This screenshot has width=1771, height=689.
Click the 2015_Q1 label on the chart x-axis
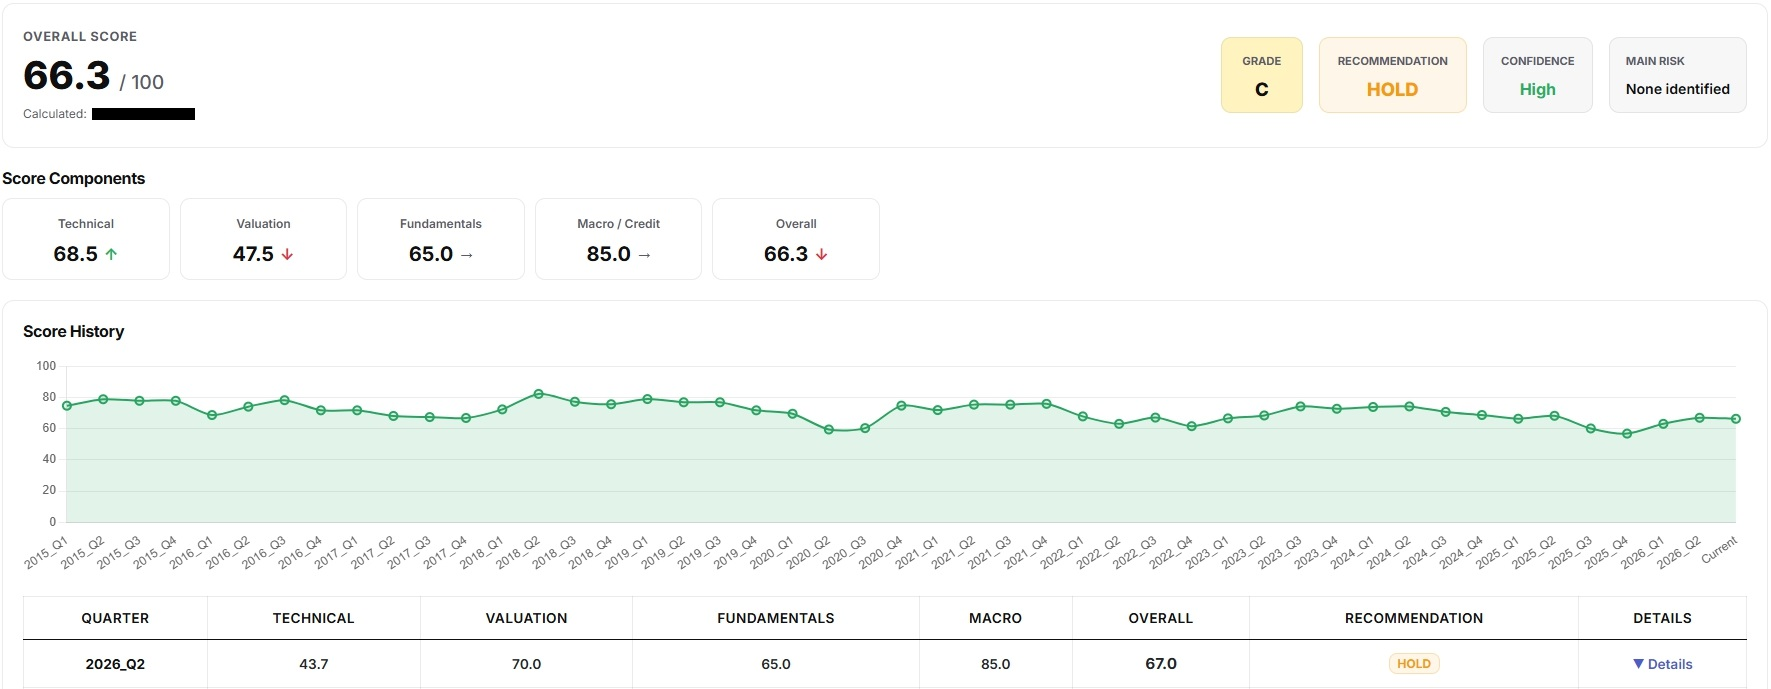tap(46, 553)
